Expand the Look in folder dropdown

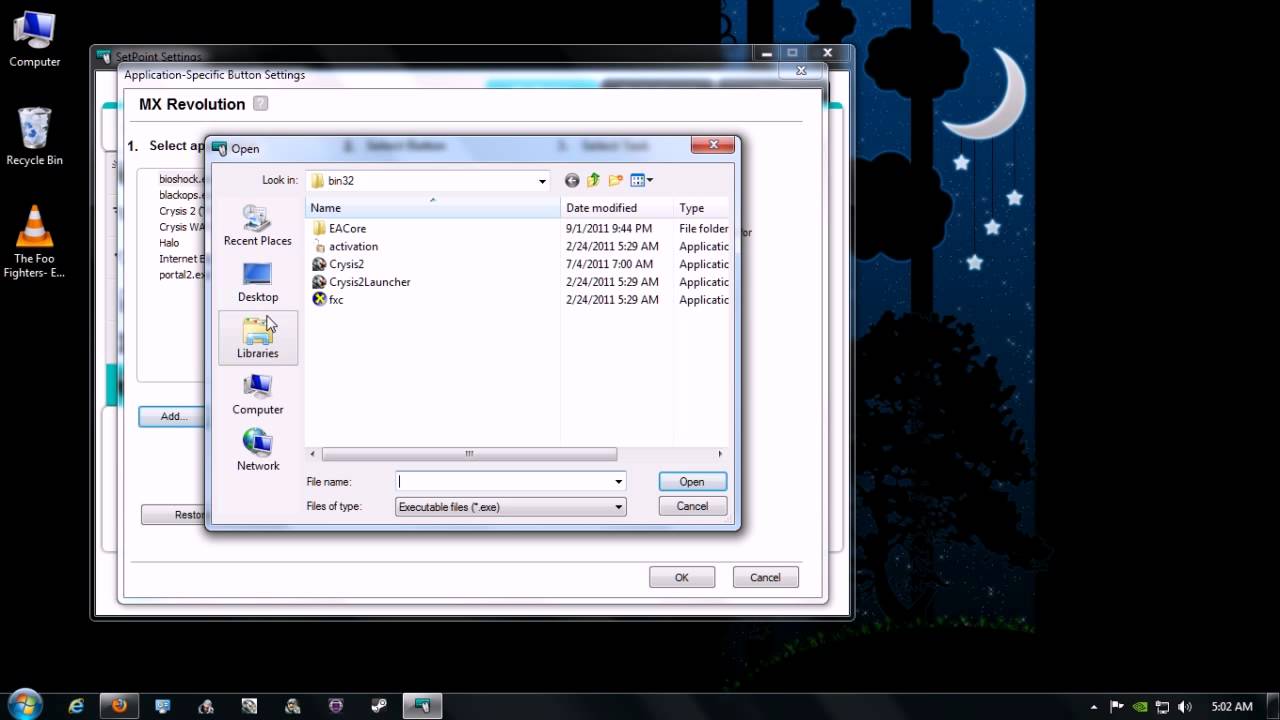click(542, 181)
